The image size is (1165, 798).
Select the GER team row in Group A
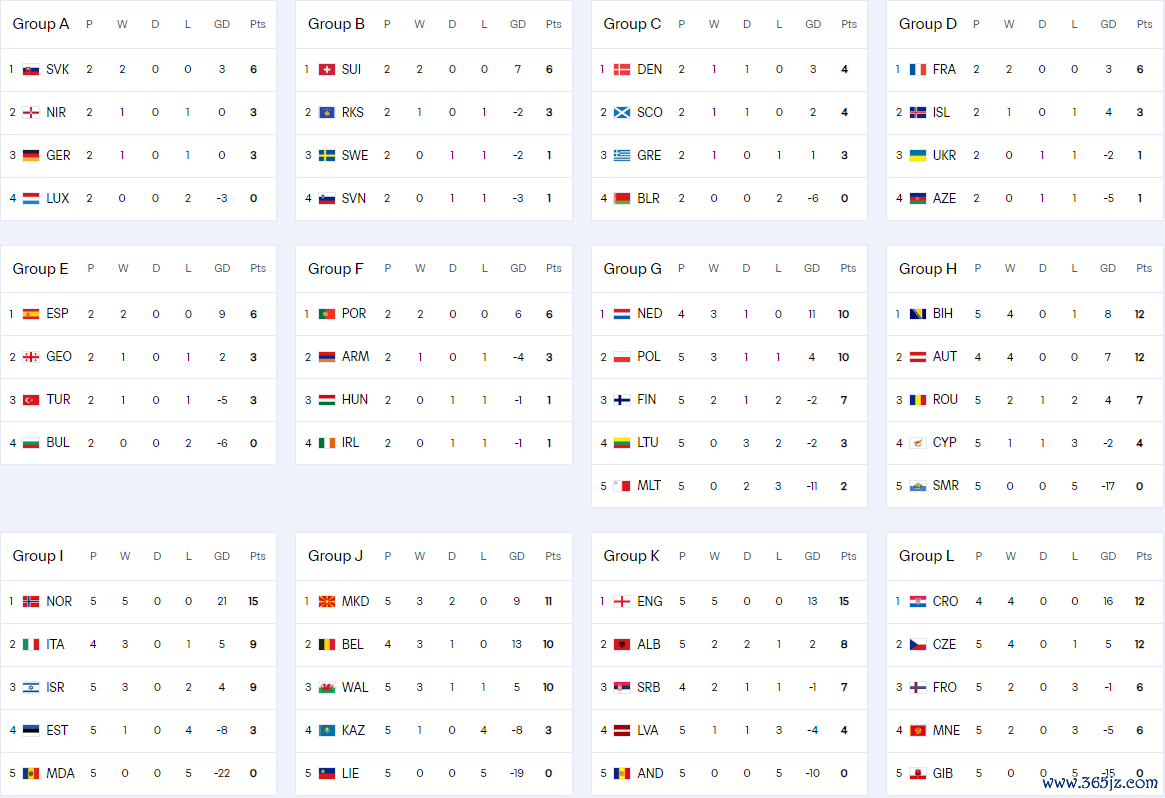point(58,156)
